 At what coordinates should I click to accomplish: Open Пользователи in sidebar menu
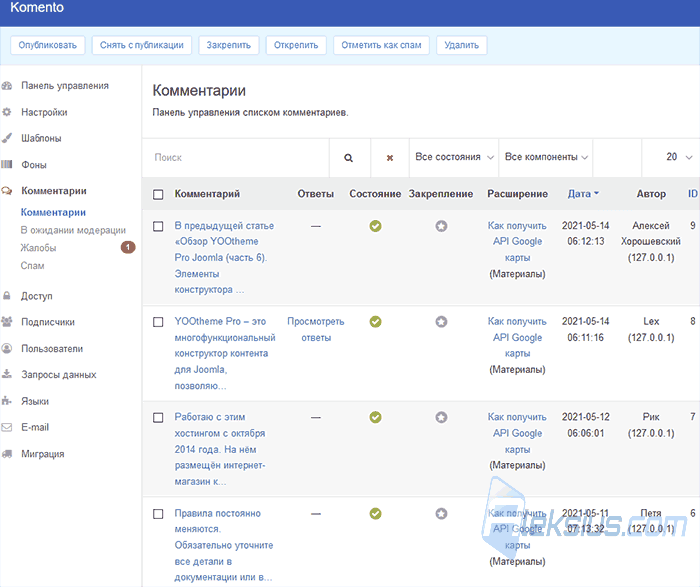[52, 349]
